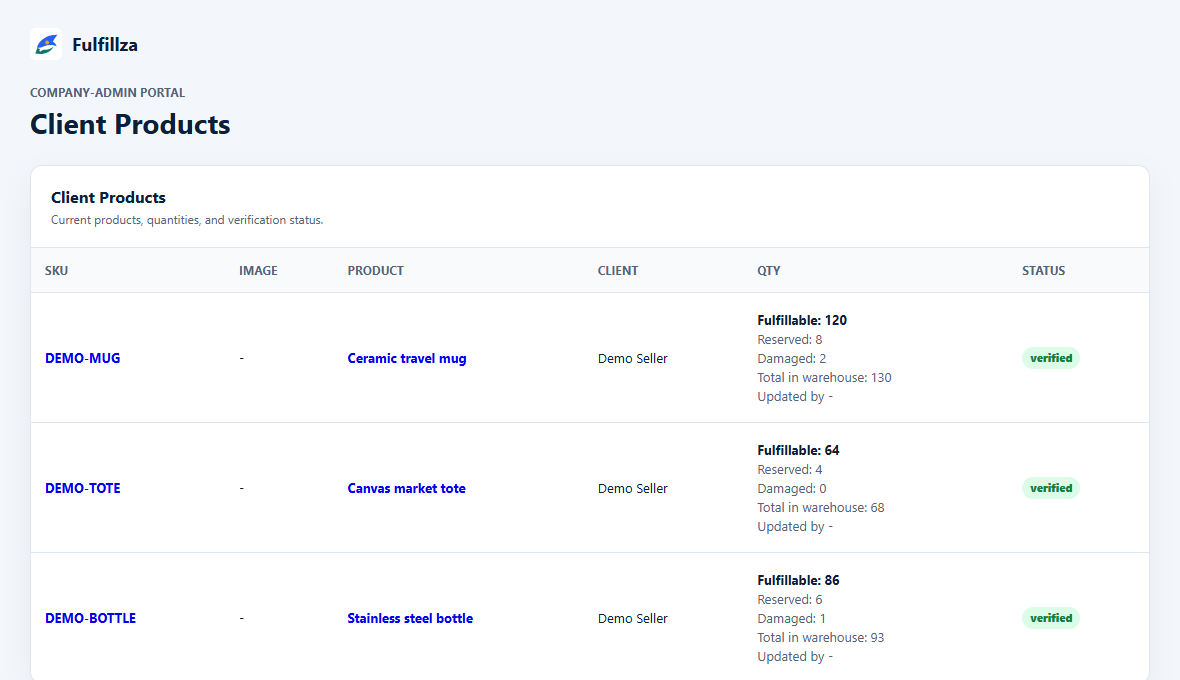Click 'Updated by -' in DEMO-BOTTLE row
Viewport: 1180px width, 680px height.
point(795,657)
